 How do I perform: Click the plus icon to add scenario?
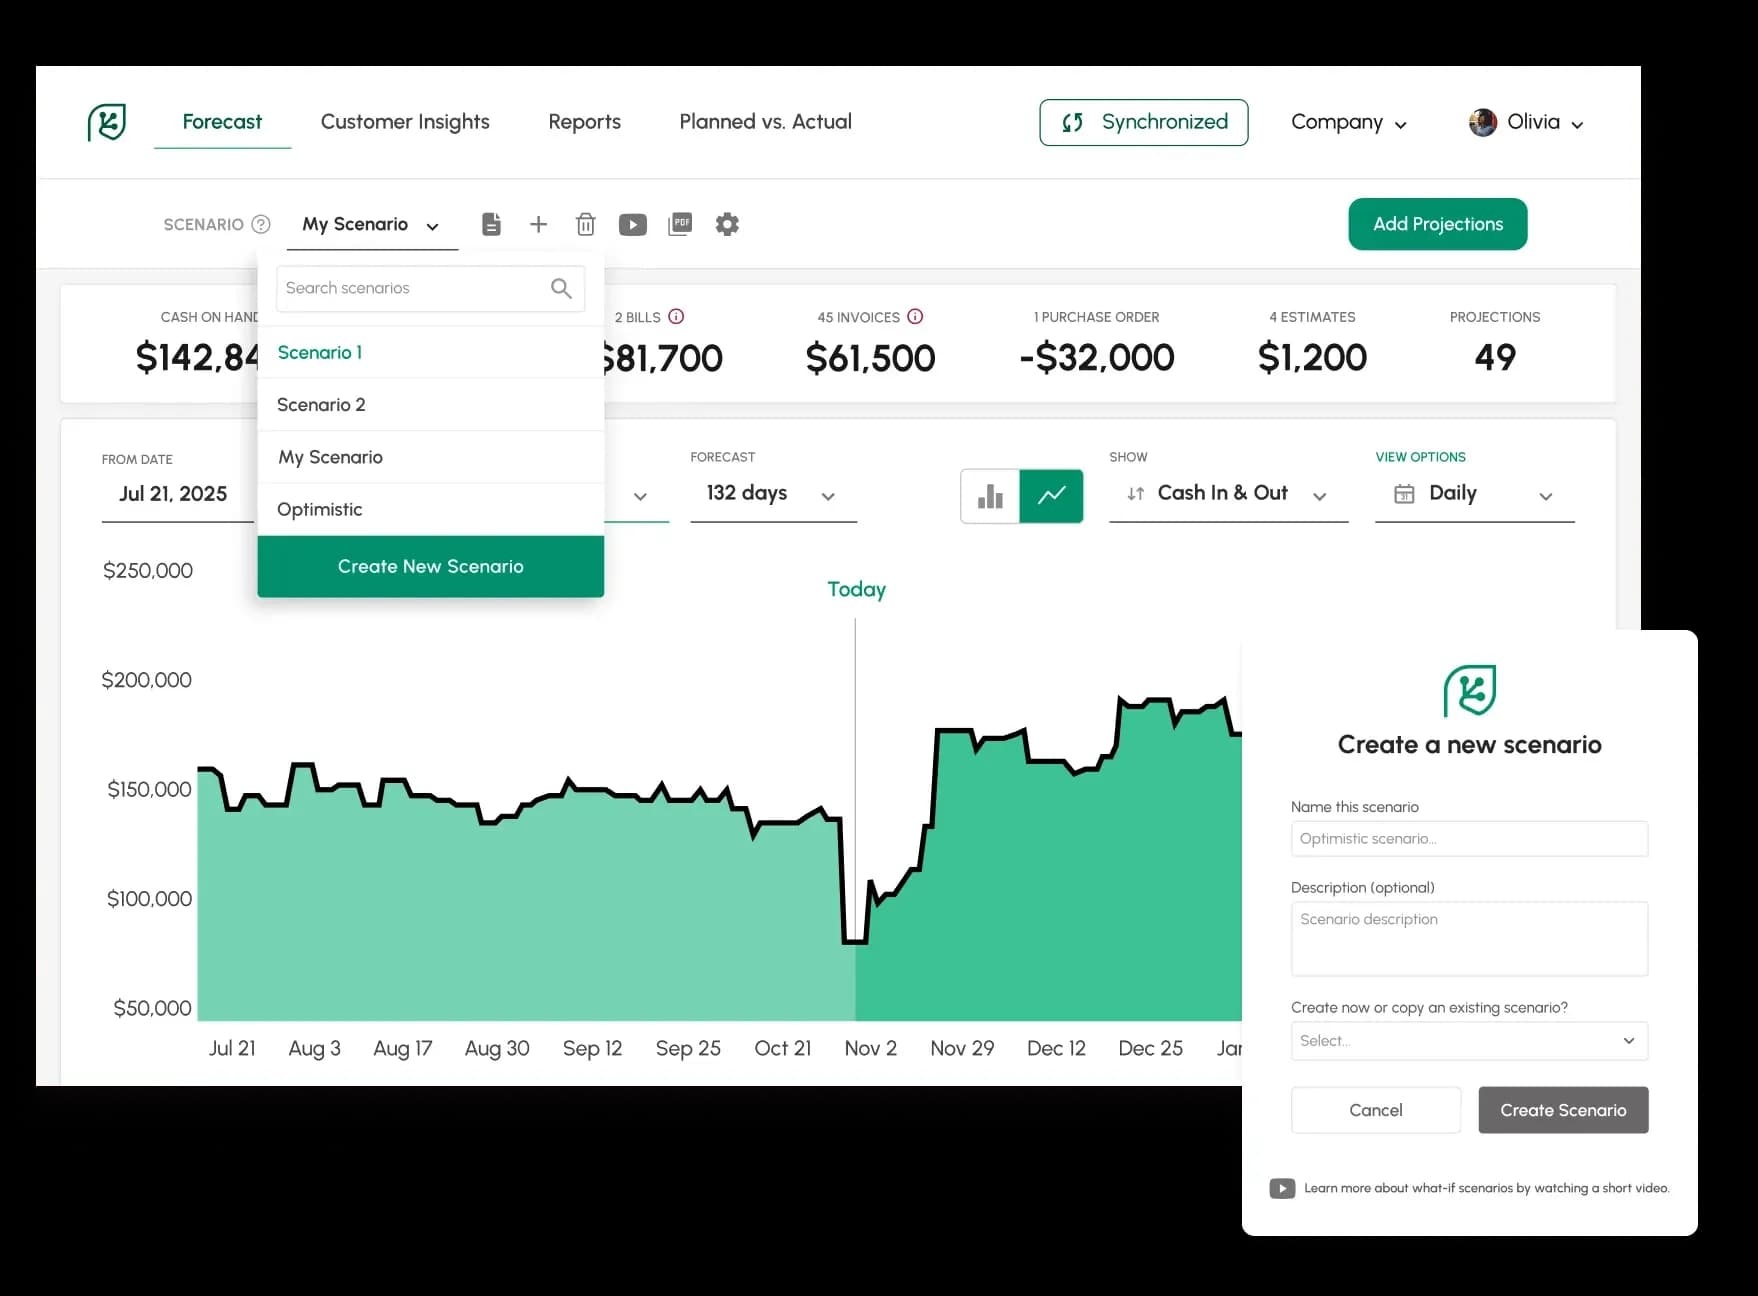click(x=538, y=224)
